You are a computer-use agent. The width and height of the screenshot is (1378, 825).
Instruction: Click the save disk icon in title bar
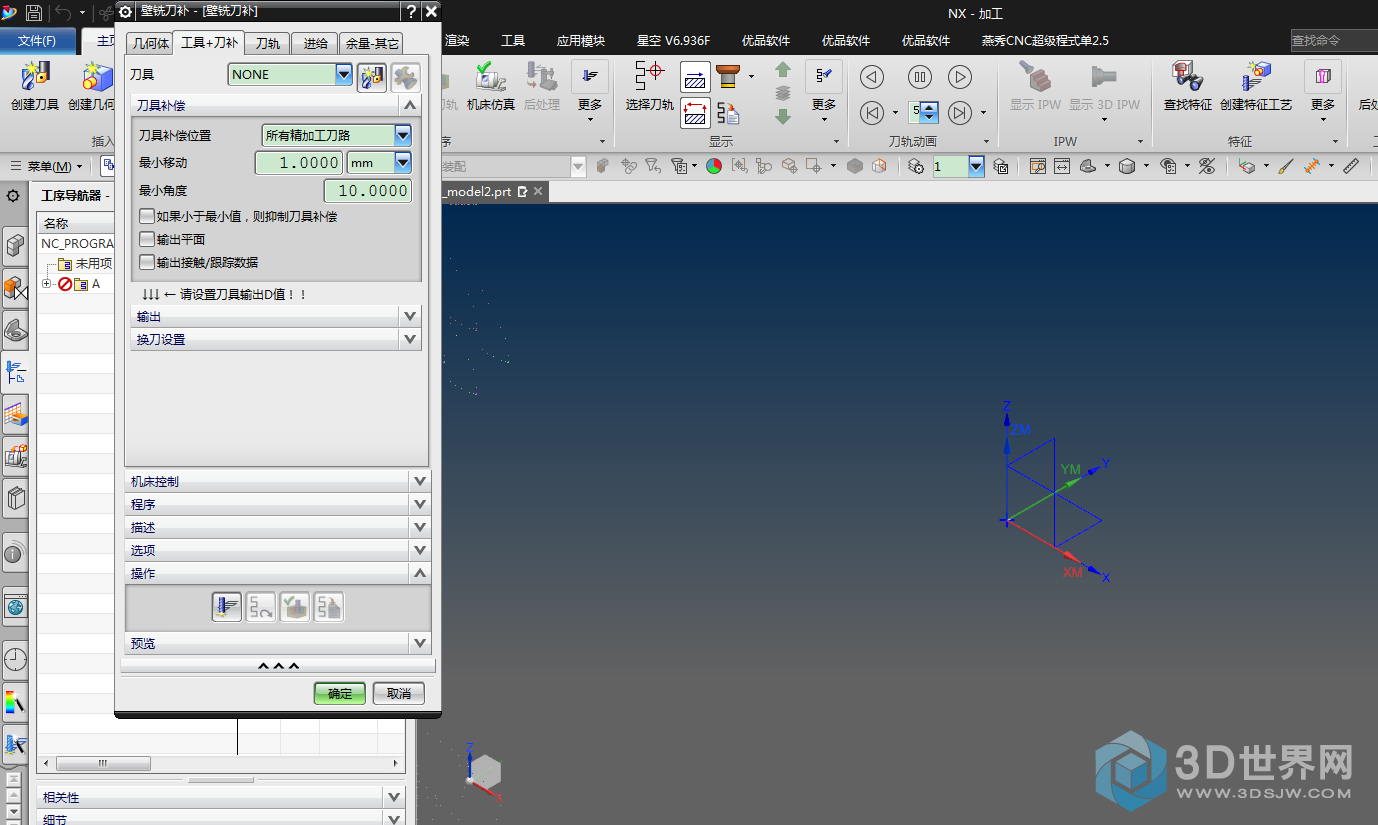(x=34, y=13)
